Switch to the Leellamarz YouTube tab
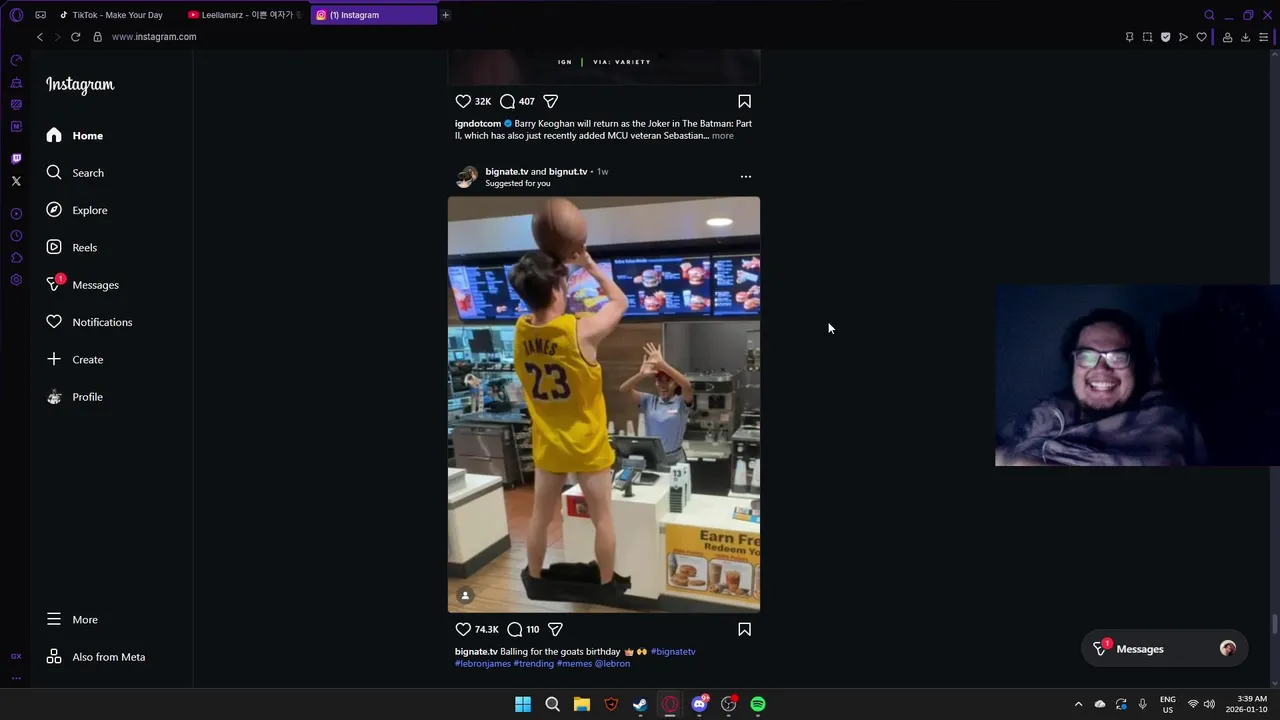1280x720 pixels. pos(245,15)
